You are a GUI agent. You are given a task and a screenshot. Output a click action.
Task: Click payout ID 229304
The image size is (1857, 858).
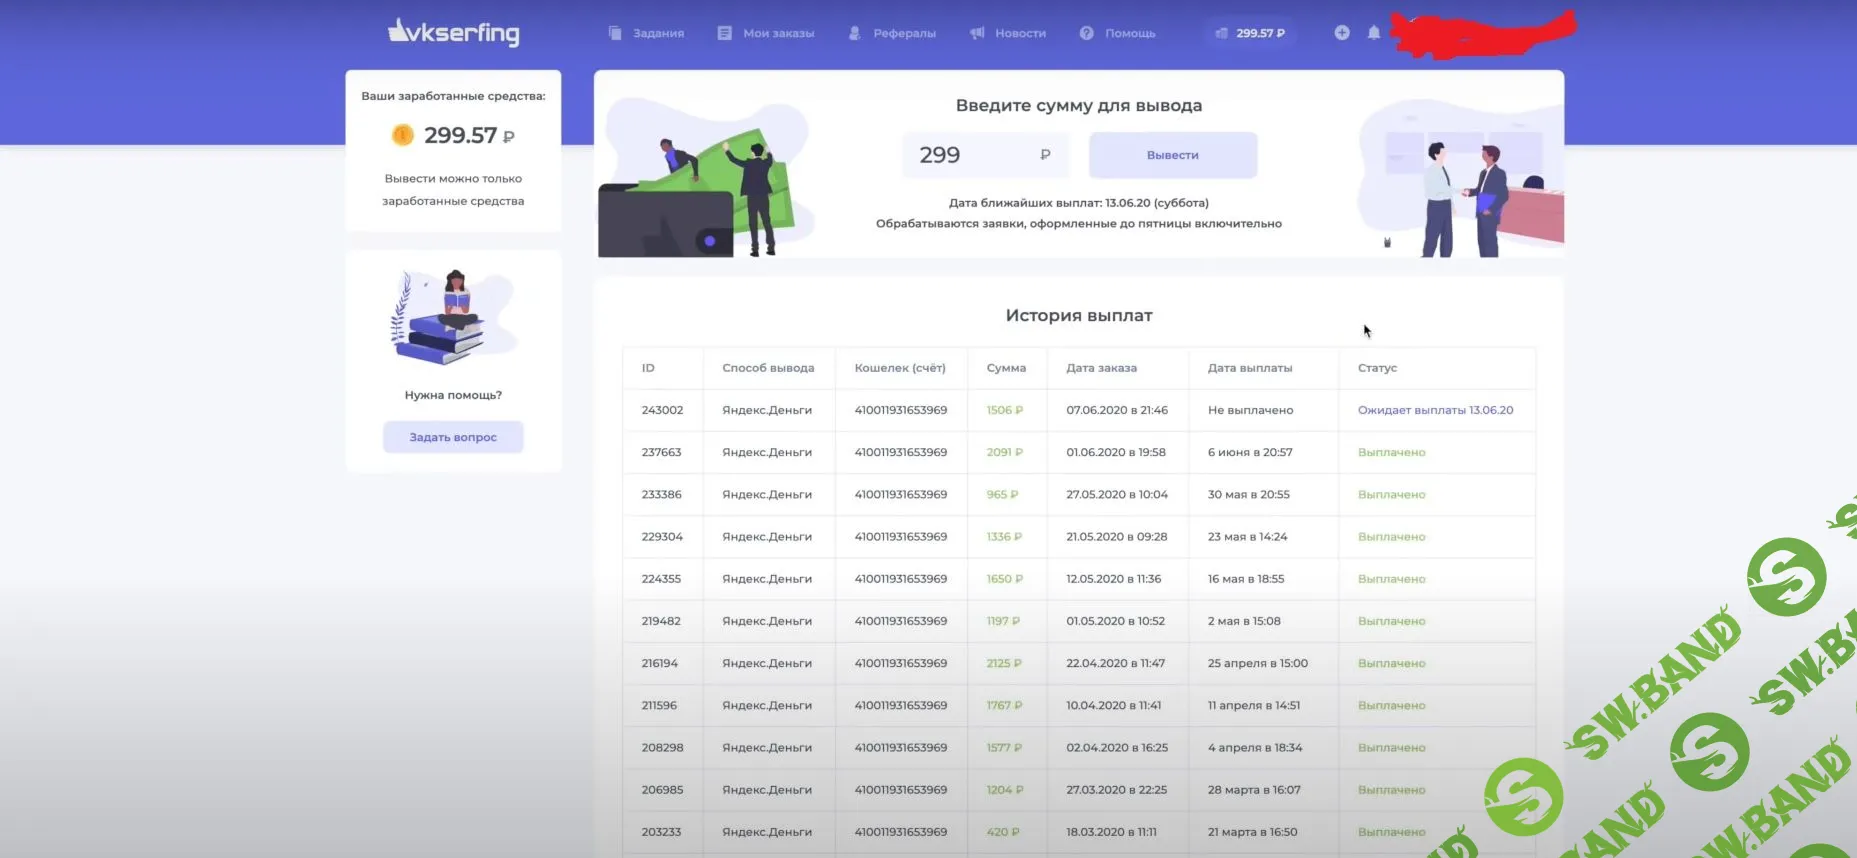coord(662,536)
